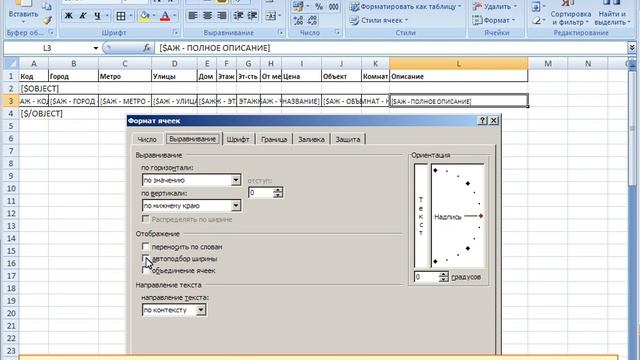Align text right in ribbon
This screenshot has width=640, height=360.
click(222, 16)
